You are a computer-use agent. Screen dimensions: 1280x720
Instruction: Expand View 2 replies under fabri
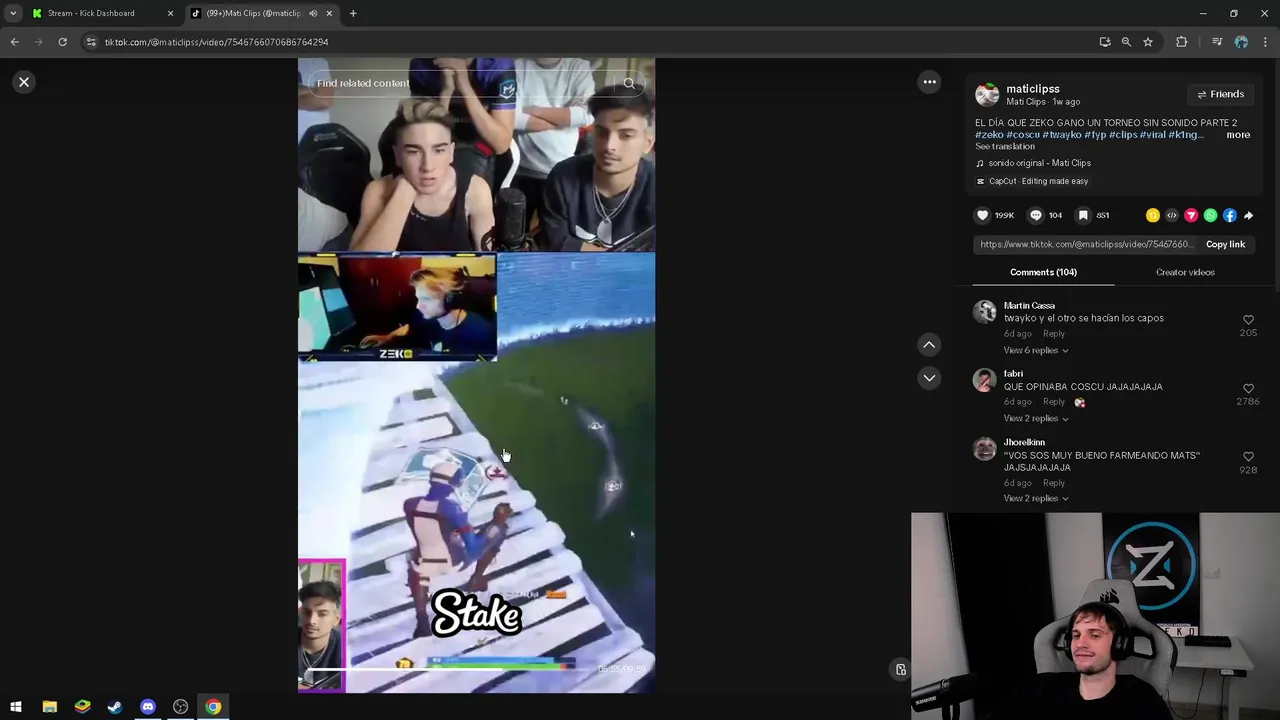[1036, 418]
